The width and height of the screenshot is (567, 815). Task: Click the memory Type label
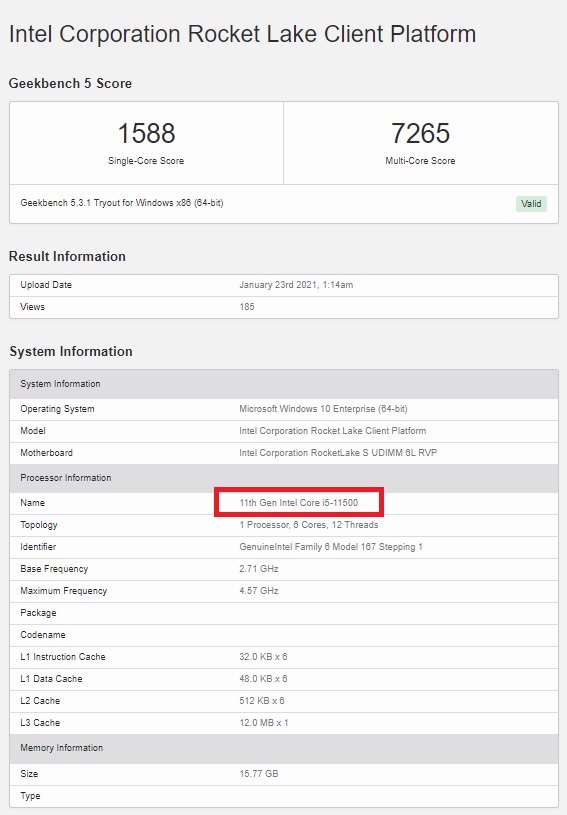pyautogui.click(x=30, y=796)
